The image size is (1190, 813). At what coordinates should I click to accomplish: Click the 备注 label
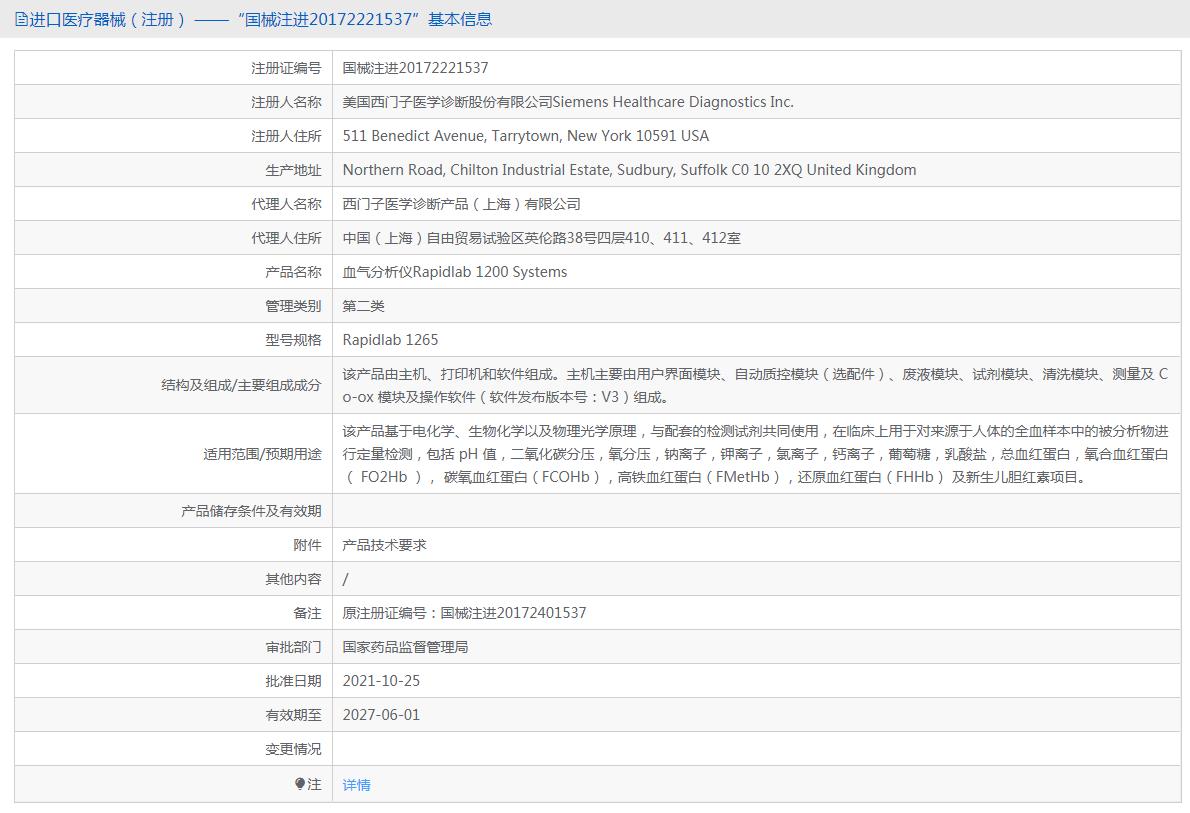(307, 613)
